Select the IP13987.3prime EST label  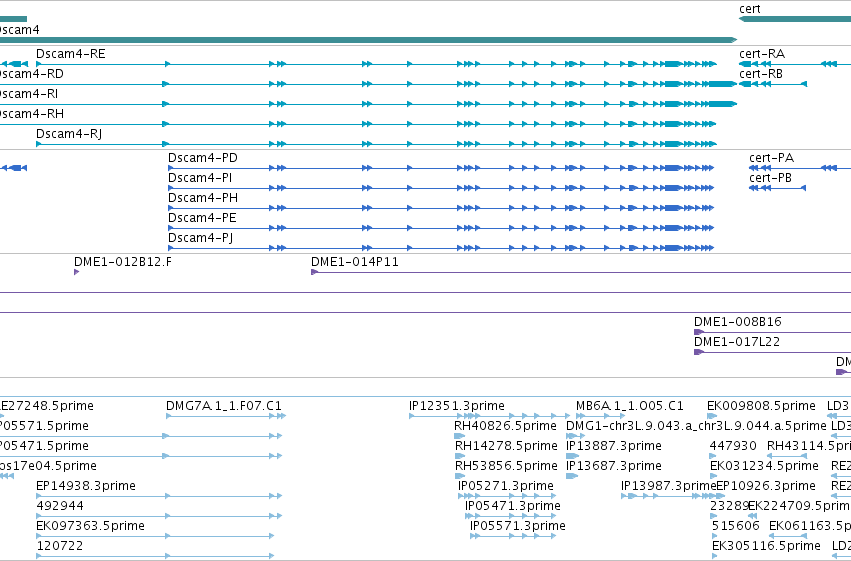(x=669, y=486)
